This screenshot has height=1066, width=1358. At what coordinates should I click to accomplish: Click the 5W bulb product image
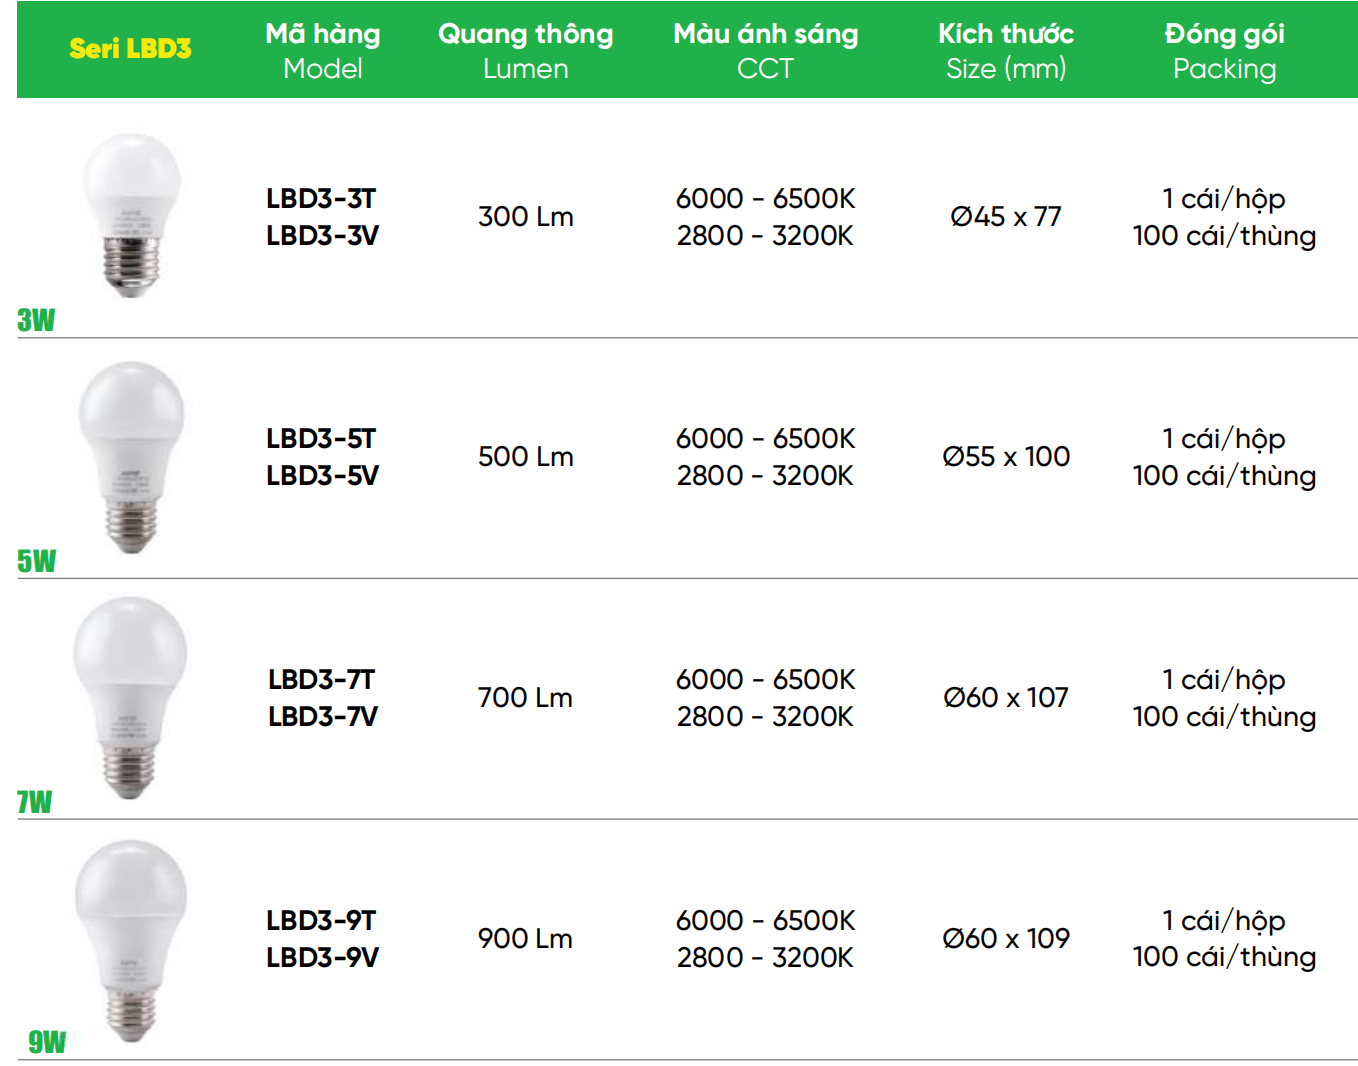coord(131,456)
